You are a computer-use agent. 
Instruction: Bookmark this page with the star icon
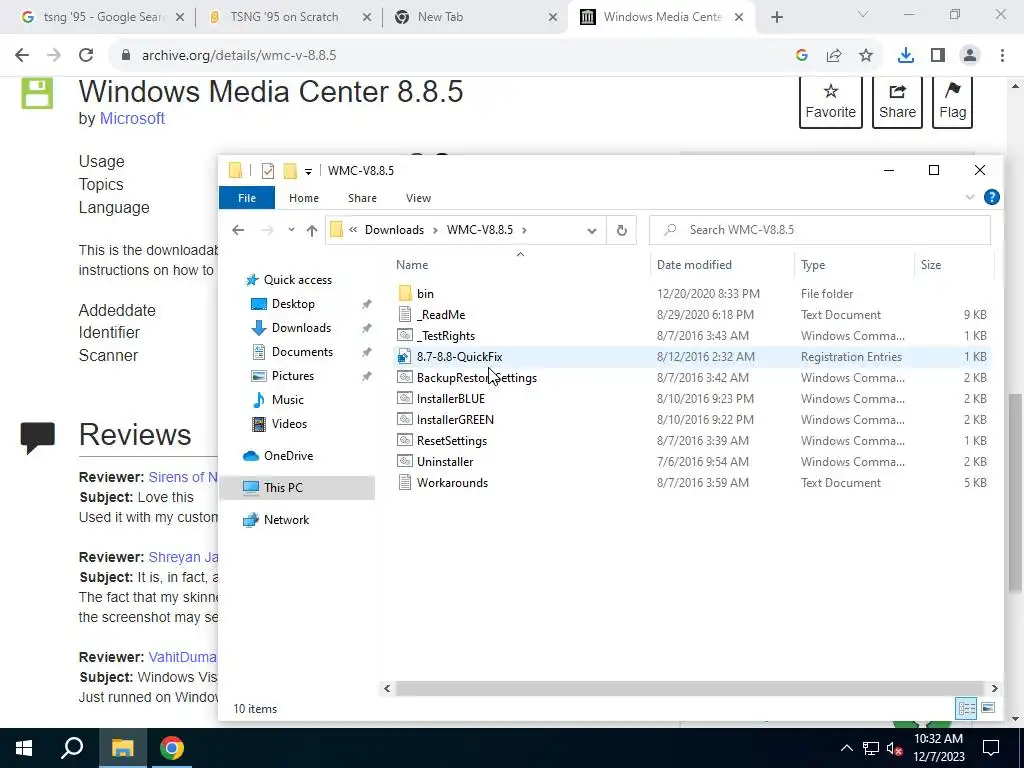(866, 56)
